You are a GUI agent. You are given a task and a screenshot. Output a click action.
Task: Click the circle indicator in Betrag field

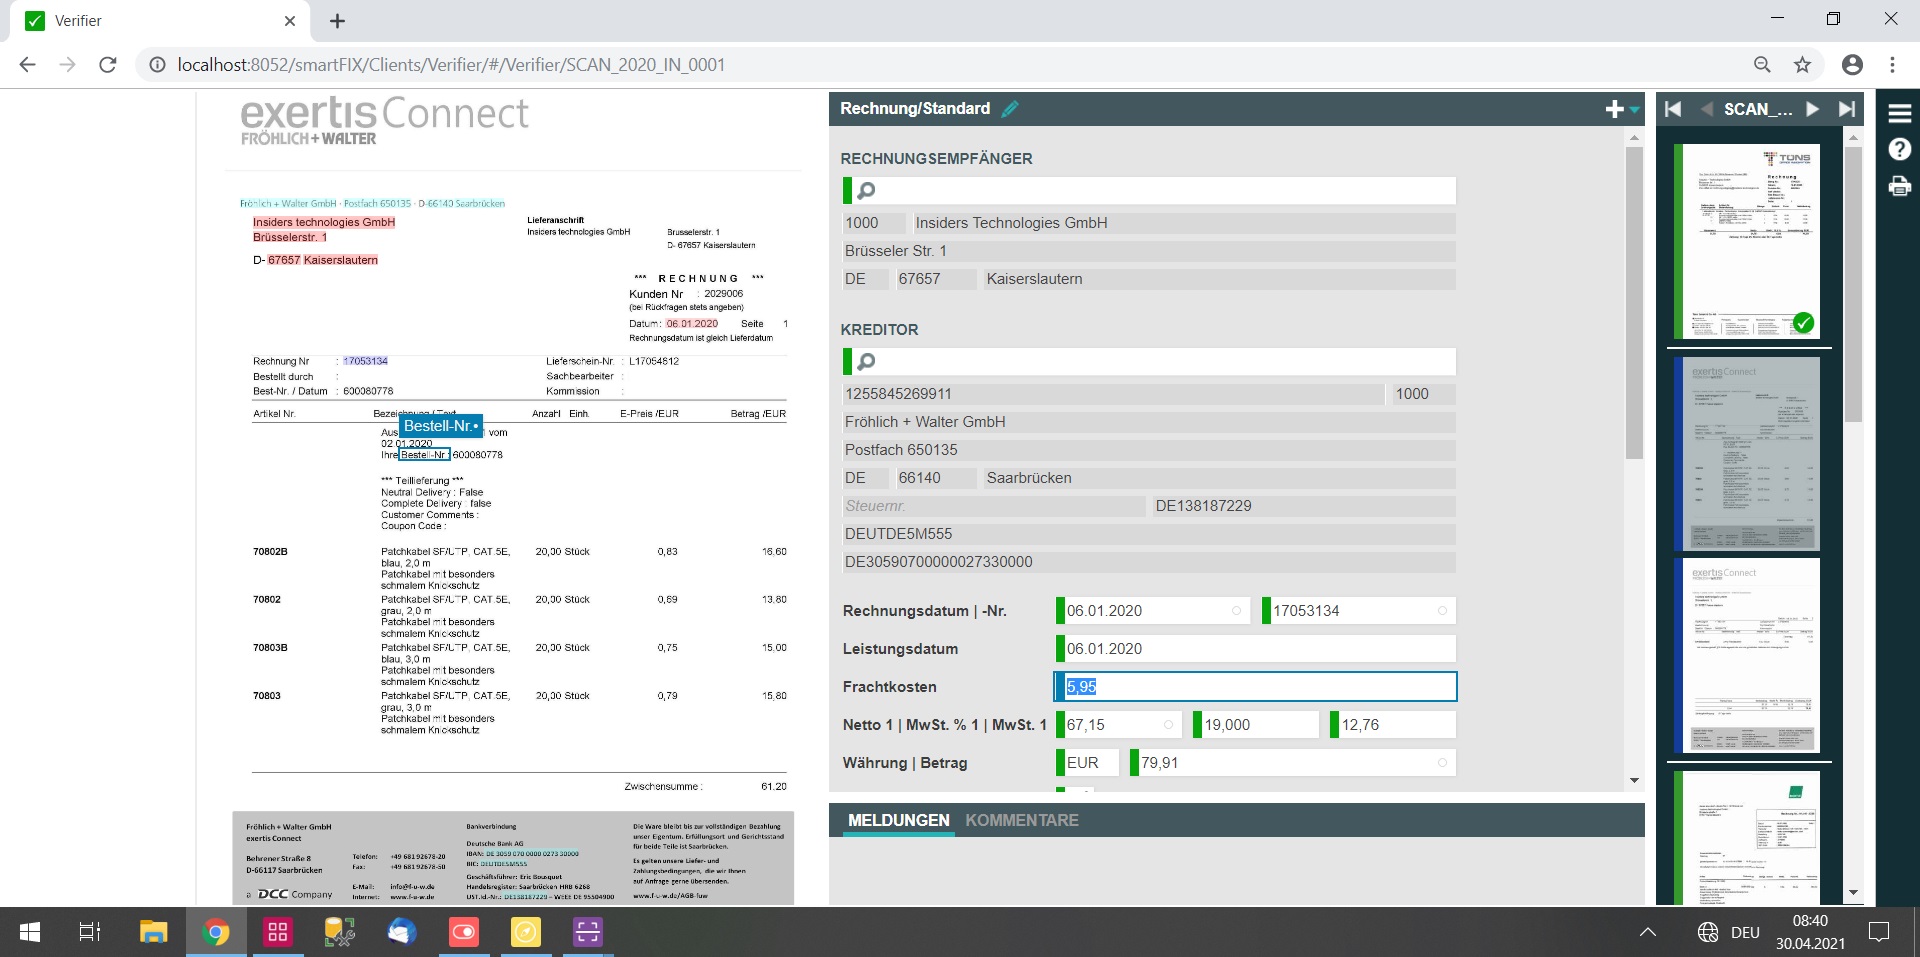1442,763
